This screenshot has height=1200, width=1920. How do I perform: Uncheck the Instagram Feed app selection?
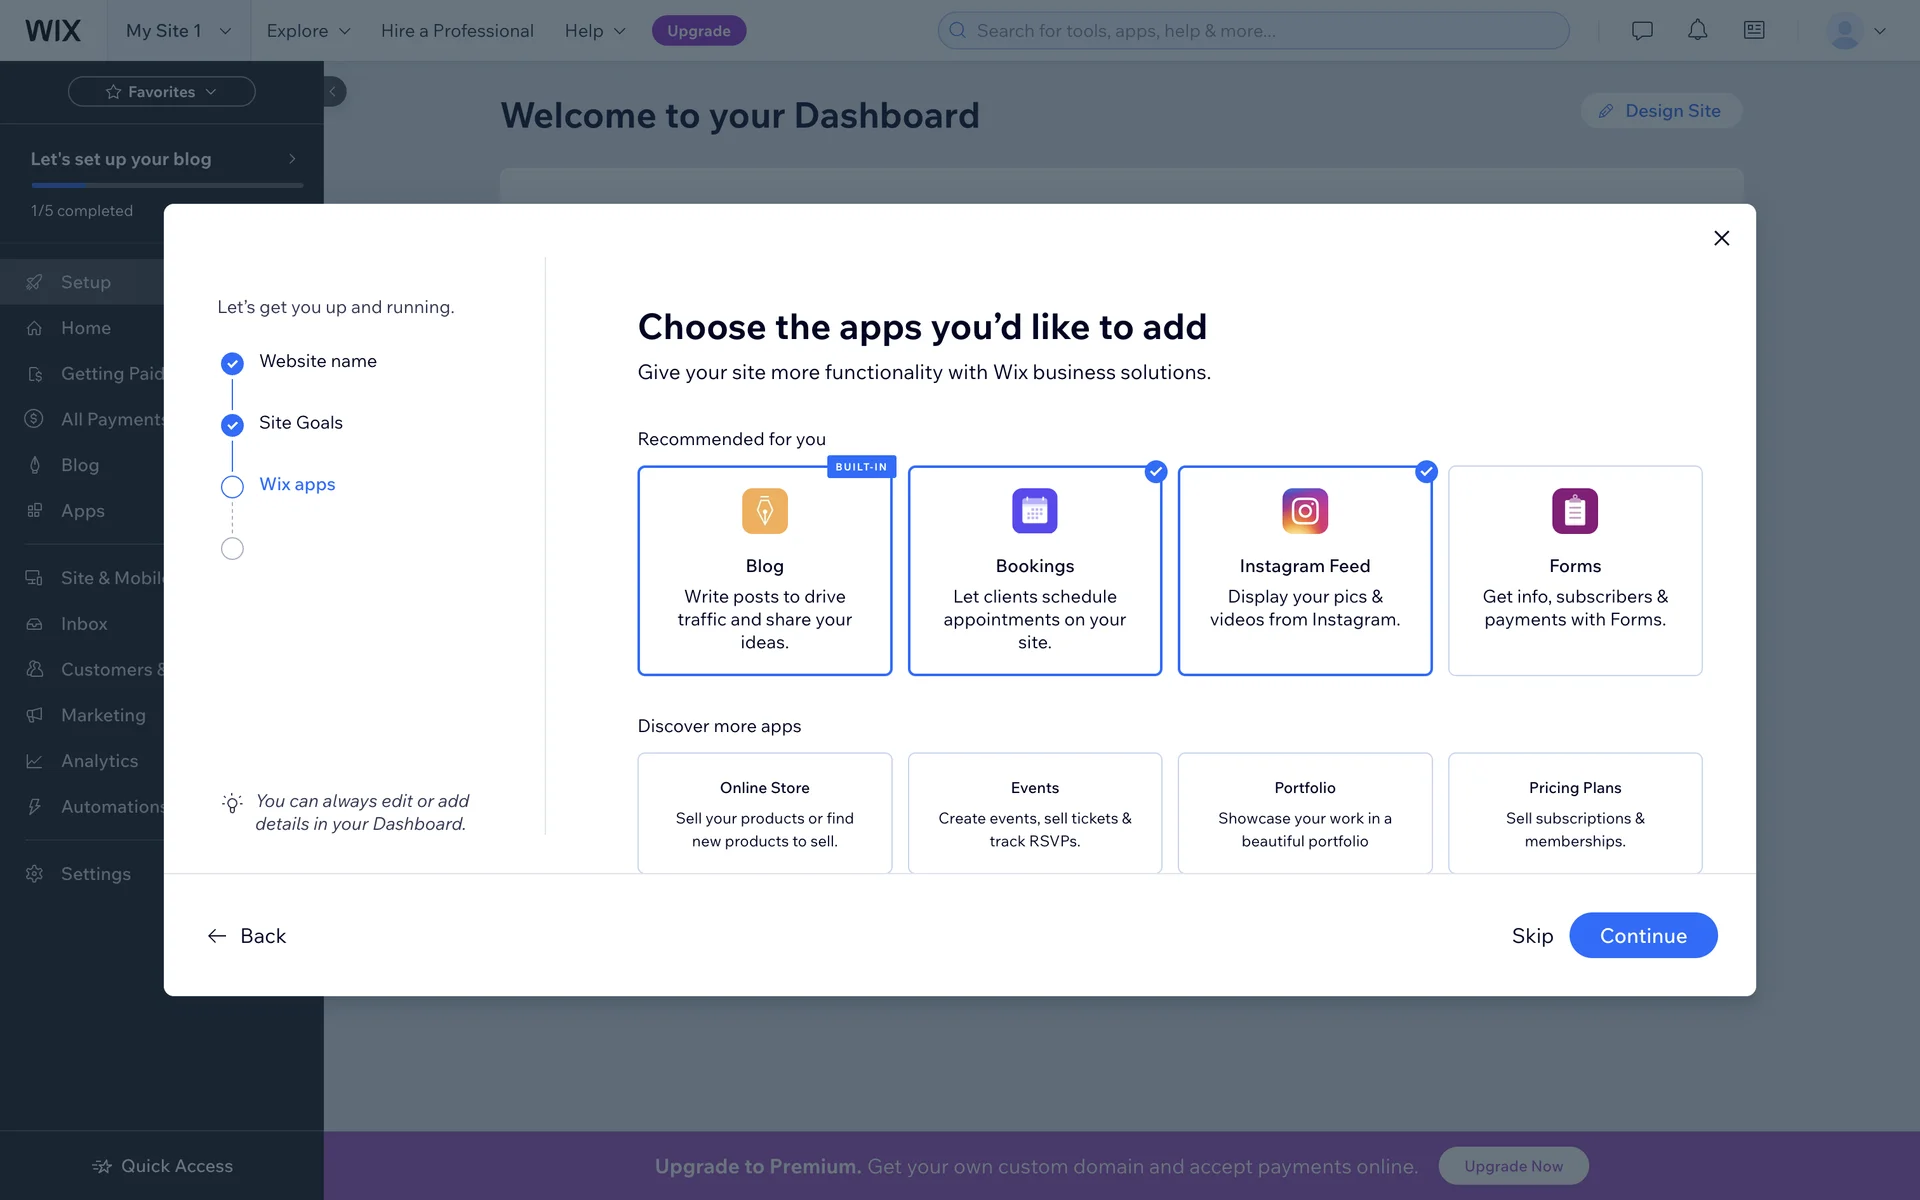1425,472
